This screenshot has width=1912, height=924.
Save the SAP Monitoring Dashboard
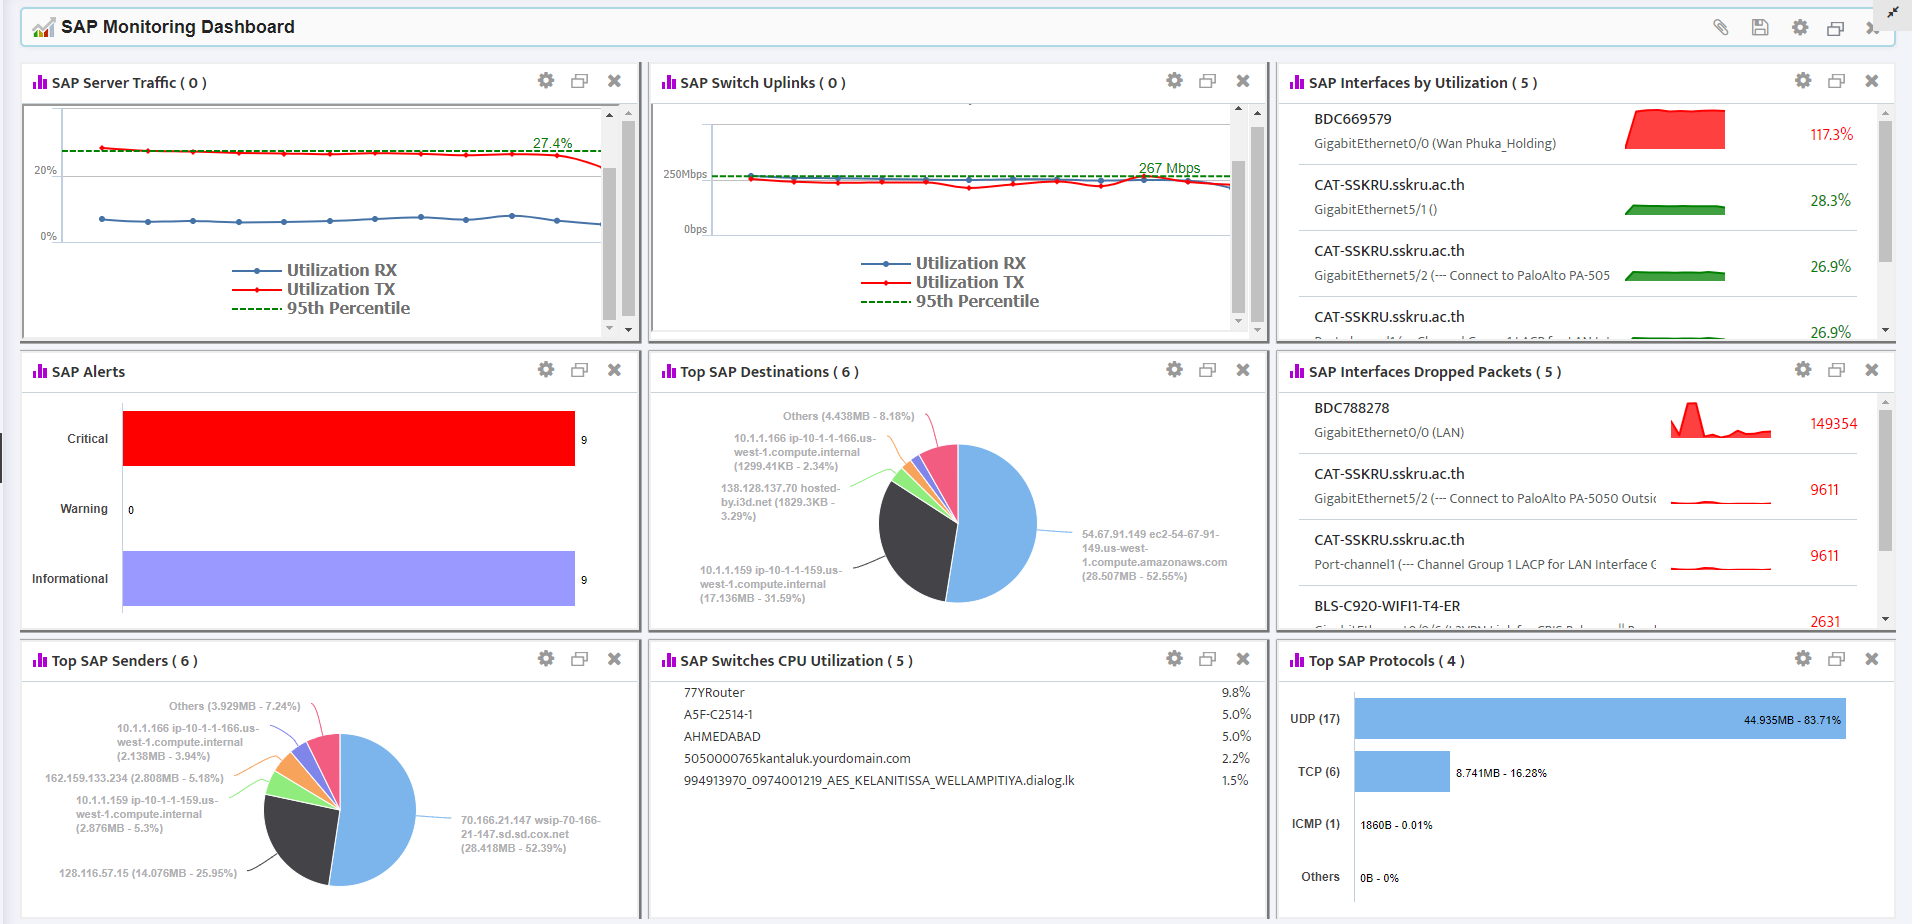coord(1760,27)
